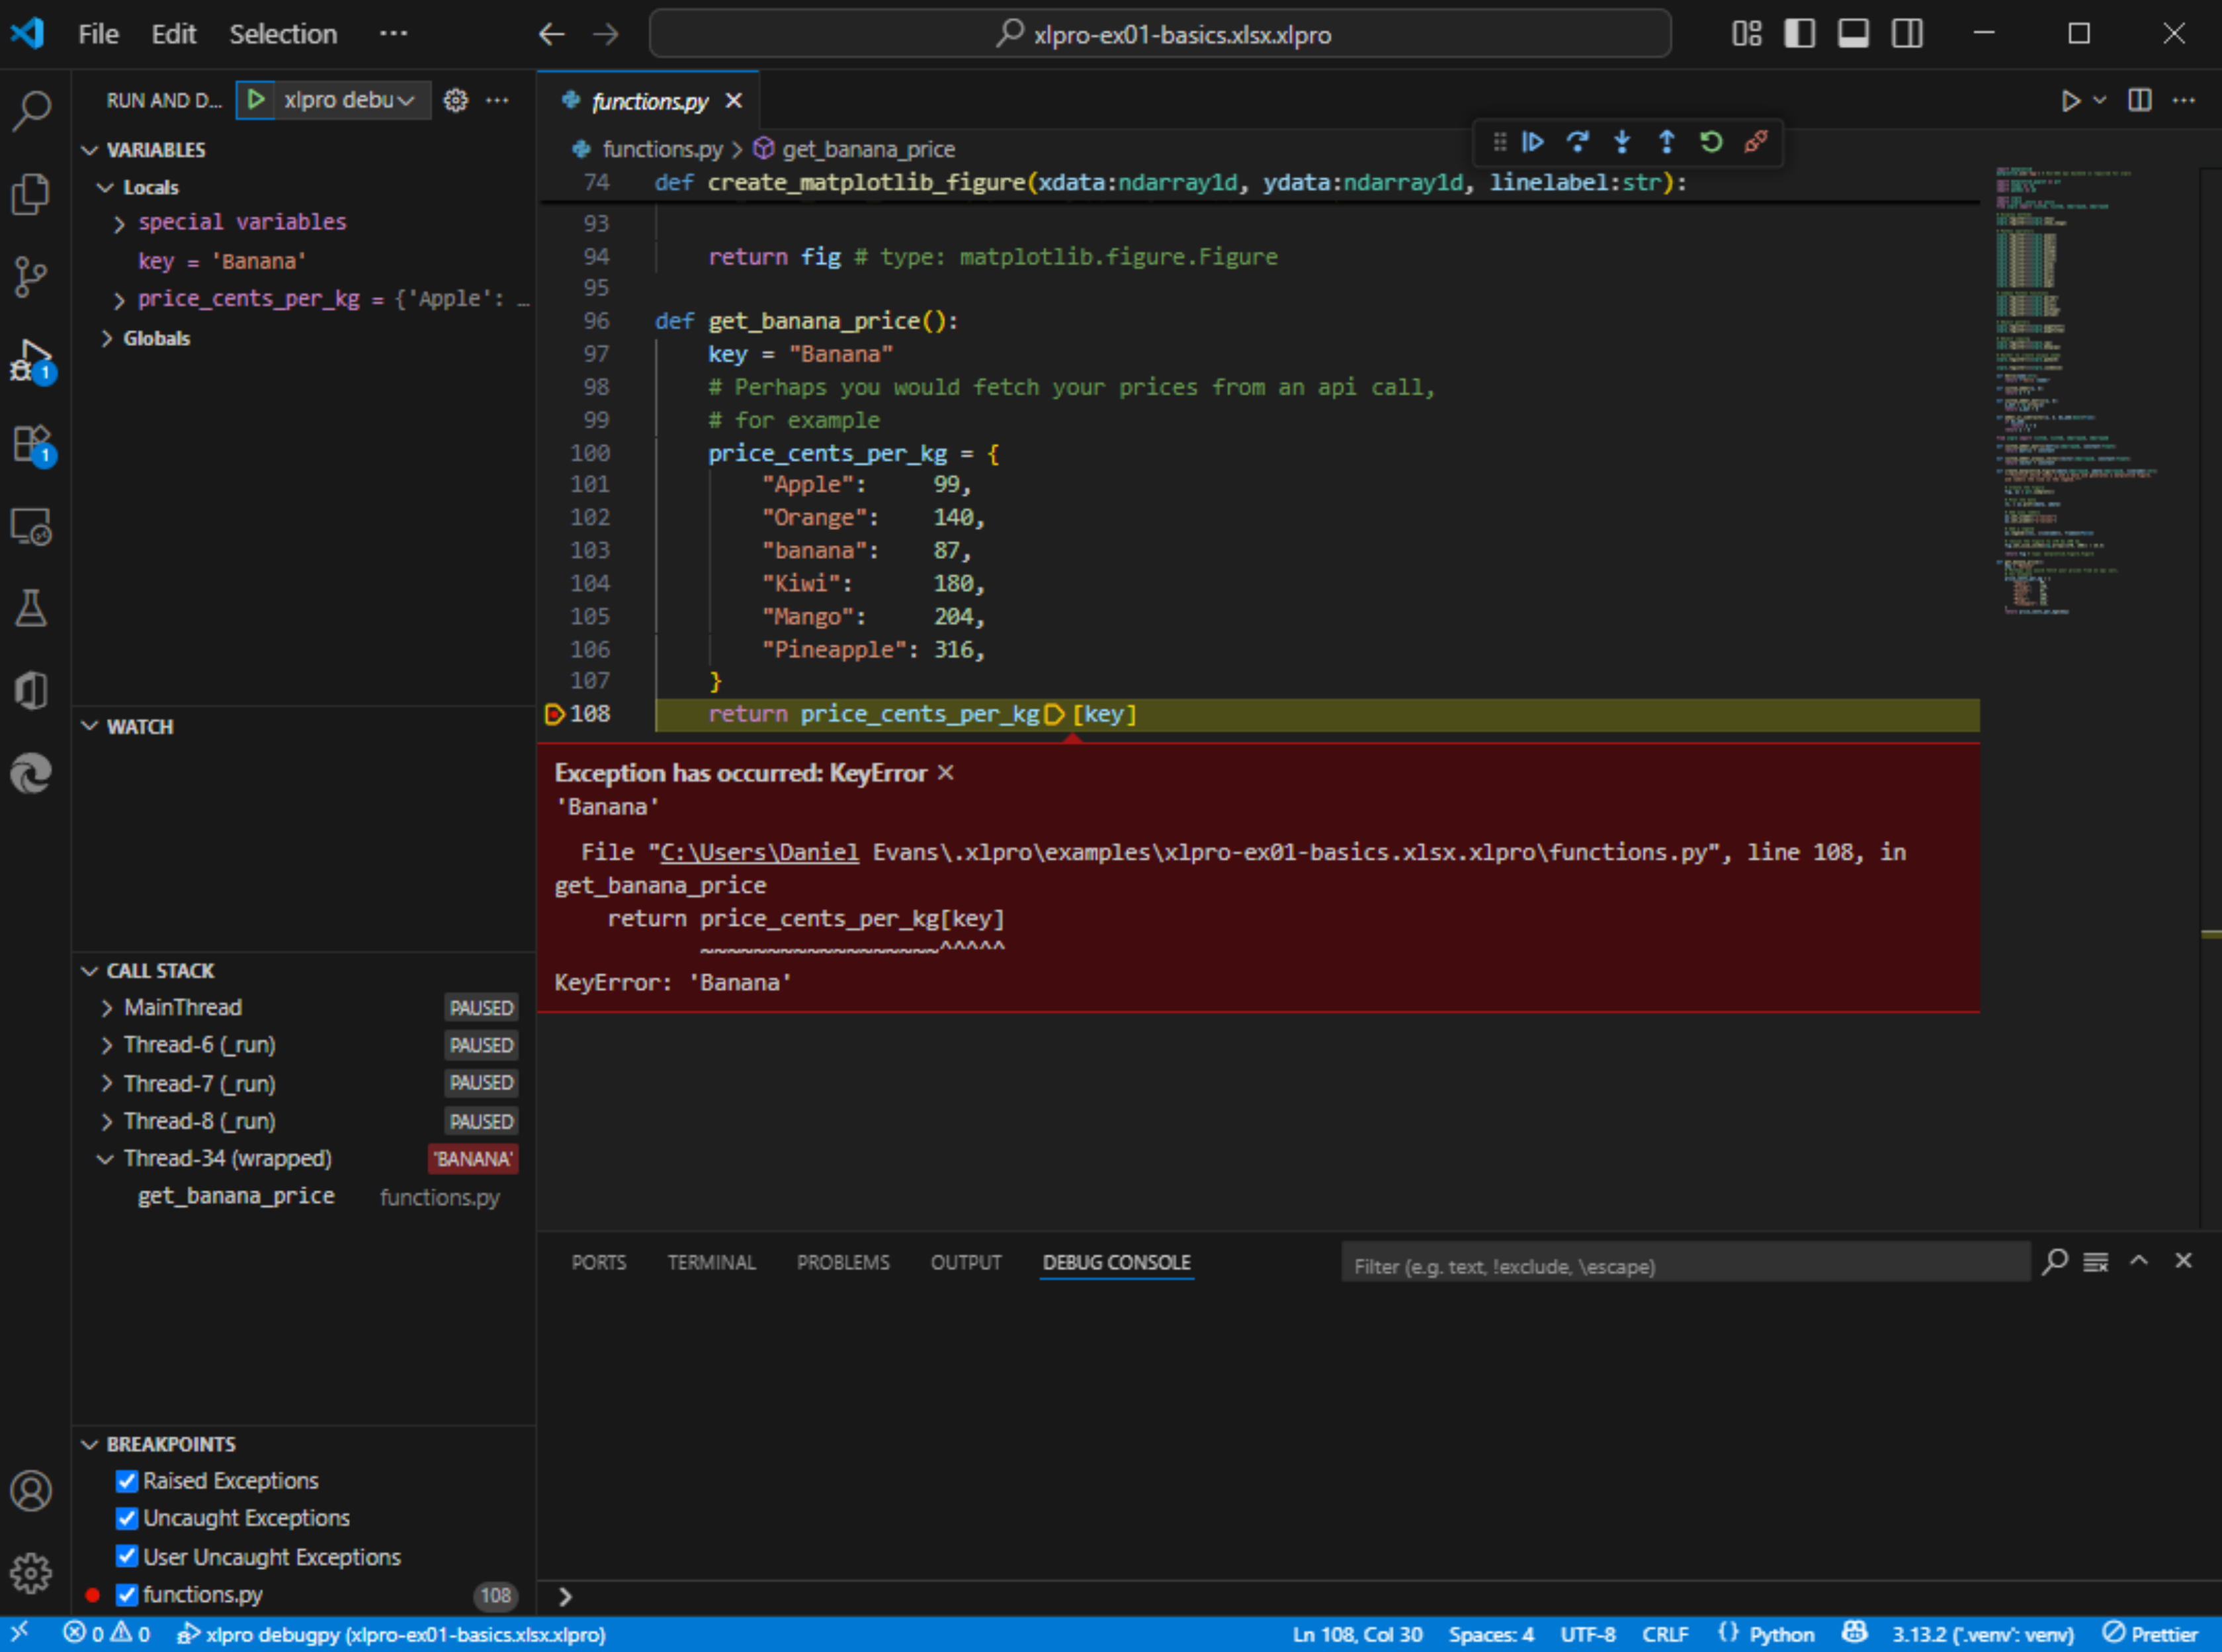This screenshot has width=2222, height=1652.
Task: Open the Testing flask icon
Action: [x=31, y=608]
